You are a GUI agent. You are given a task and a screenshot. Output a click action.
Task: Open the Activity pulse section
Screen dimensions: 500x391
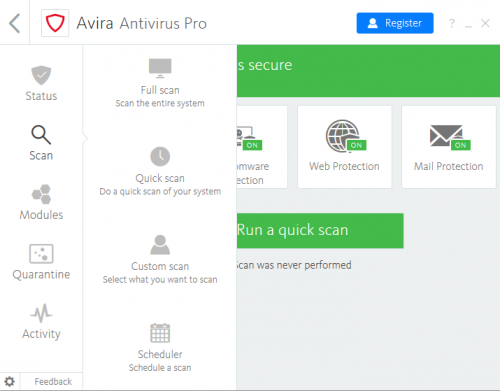pyautogui.click(x=41, y=321)
